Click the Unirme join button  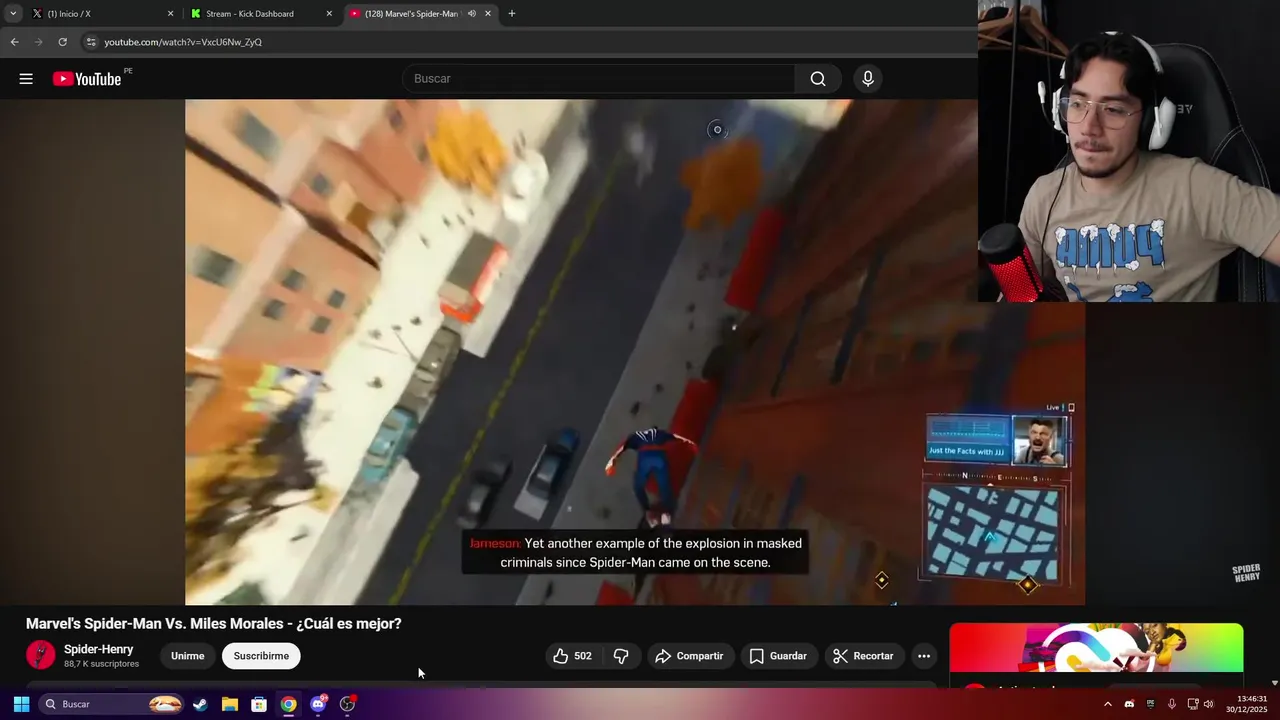(x=187, y=656)
